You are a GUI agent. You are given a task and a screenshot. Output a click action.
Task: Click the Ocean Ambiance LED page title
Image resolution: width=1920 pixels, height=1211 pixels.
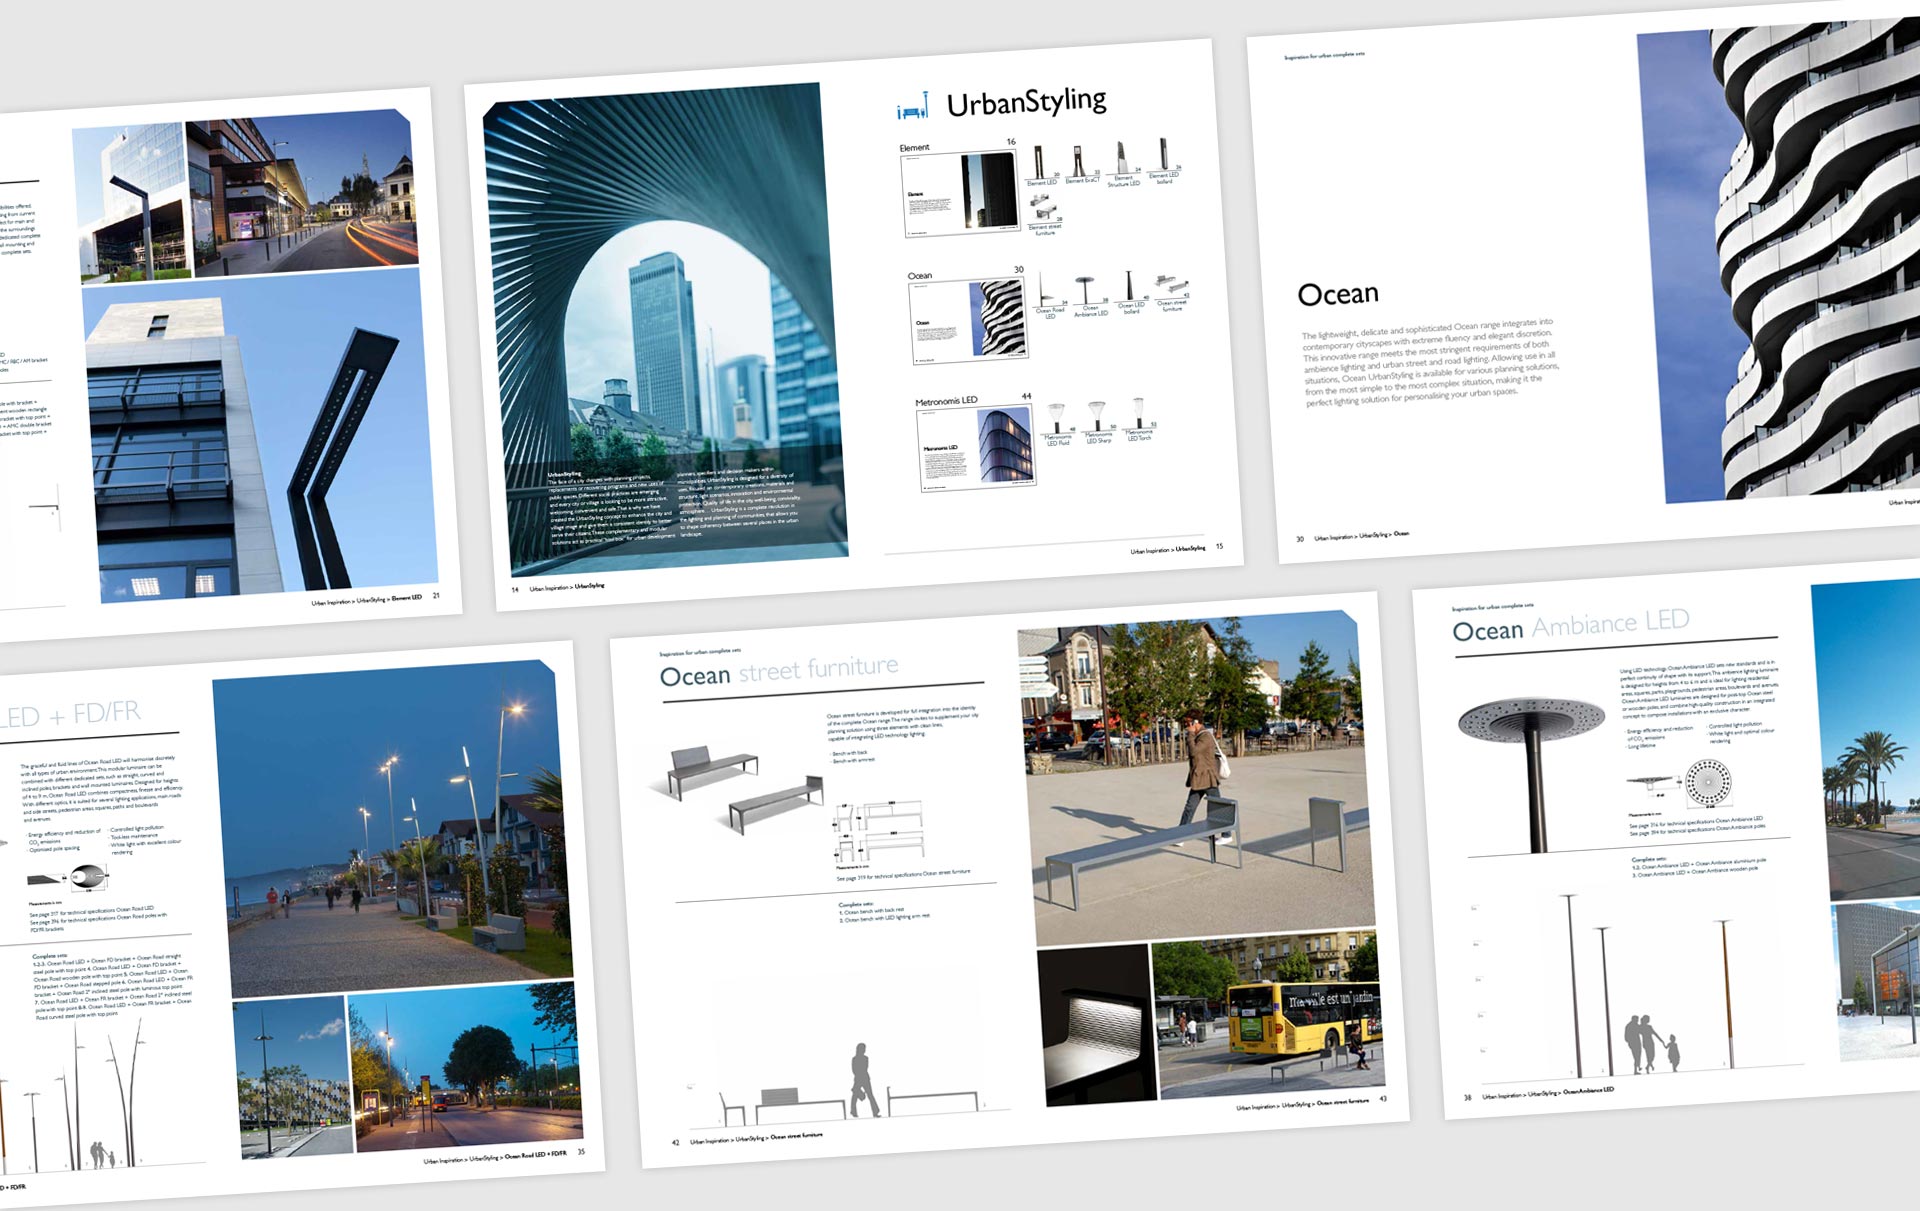point(1570,626)
